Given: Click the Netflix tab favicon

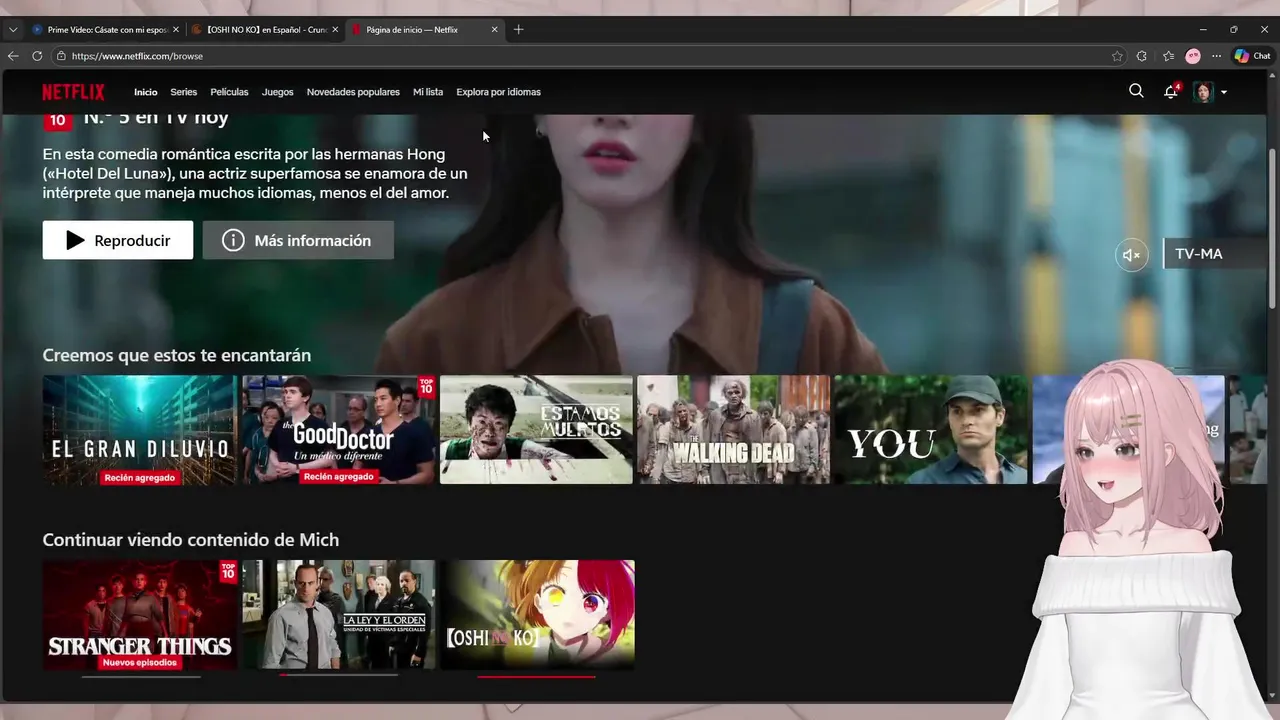Looking at the screenshot, I should pyautogui.click(x=356, y=30).
